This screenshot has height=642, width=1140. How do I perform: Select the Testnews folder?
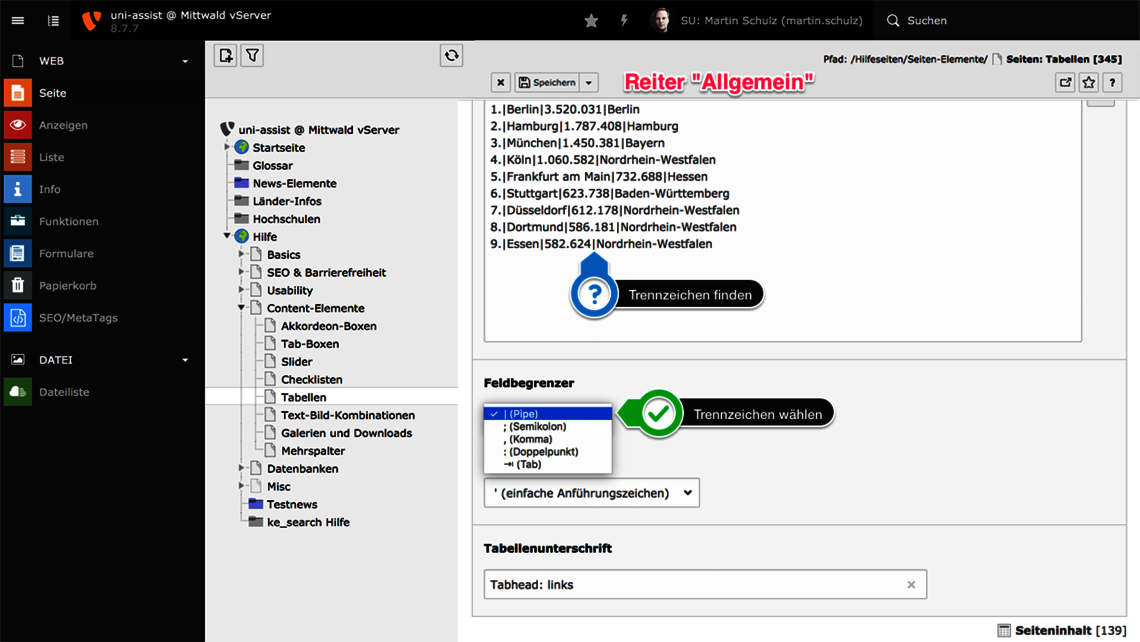pyautogui.click(x=292, y=504)
